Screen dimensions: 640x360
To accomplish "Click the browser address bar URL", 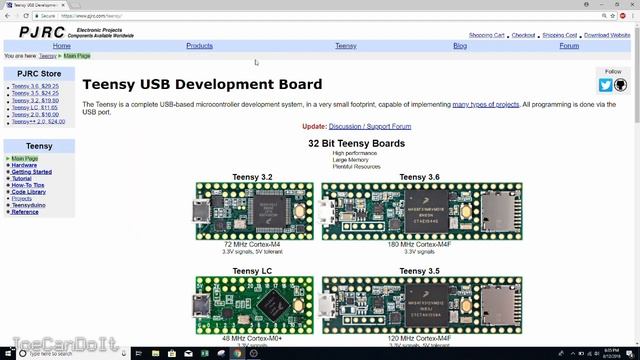I will pyautogui.click(x=91, y=16).
